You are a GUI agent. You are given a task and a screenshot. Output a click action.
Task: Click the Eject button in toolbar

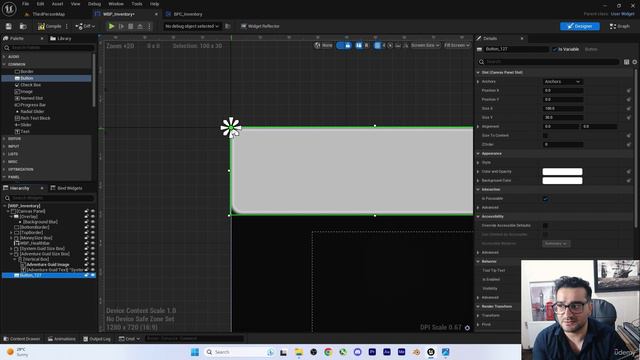pos(140,26)
